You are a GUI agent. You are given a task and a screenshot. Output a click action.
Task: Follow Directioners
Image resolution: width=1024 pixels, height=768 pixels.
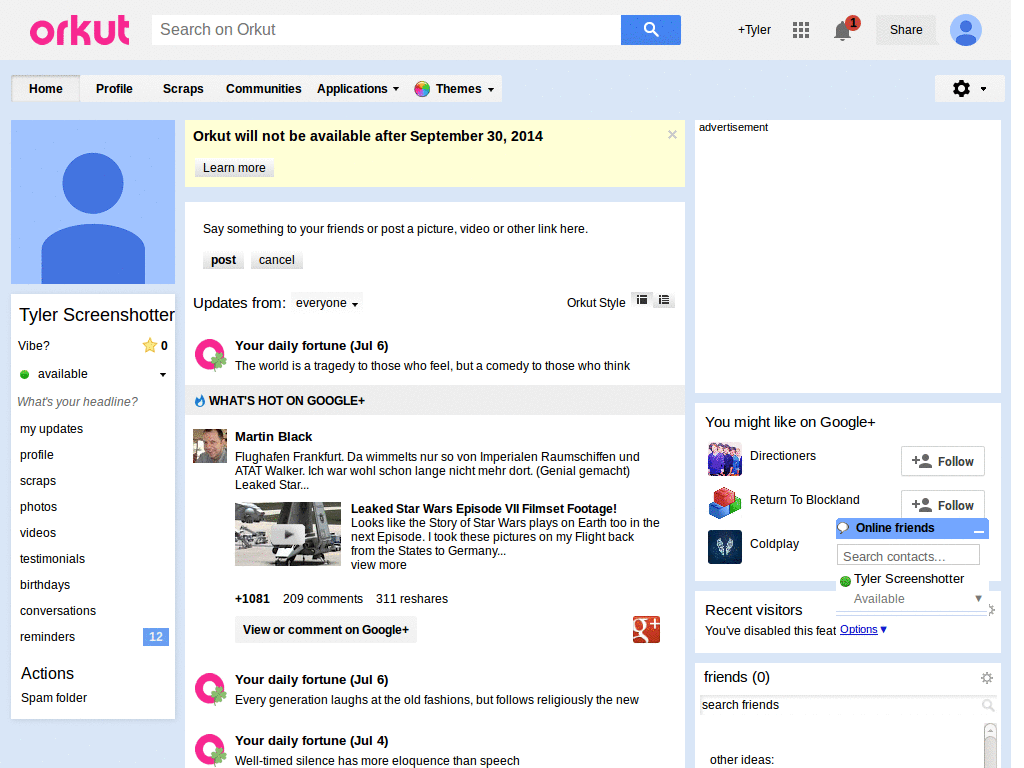click(942, 462)
